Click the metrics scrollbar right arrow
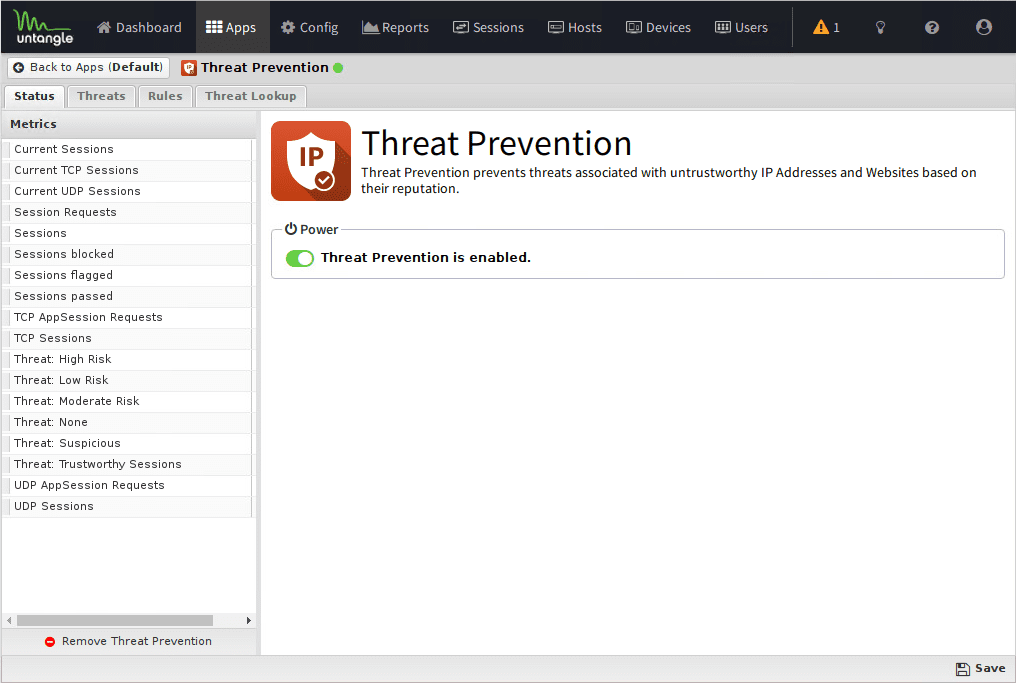This screenshot has width=1016, height=683. tap(249, 621)
